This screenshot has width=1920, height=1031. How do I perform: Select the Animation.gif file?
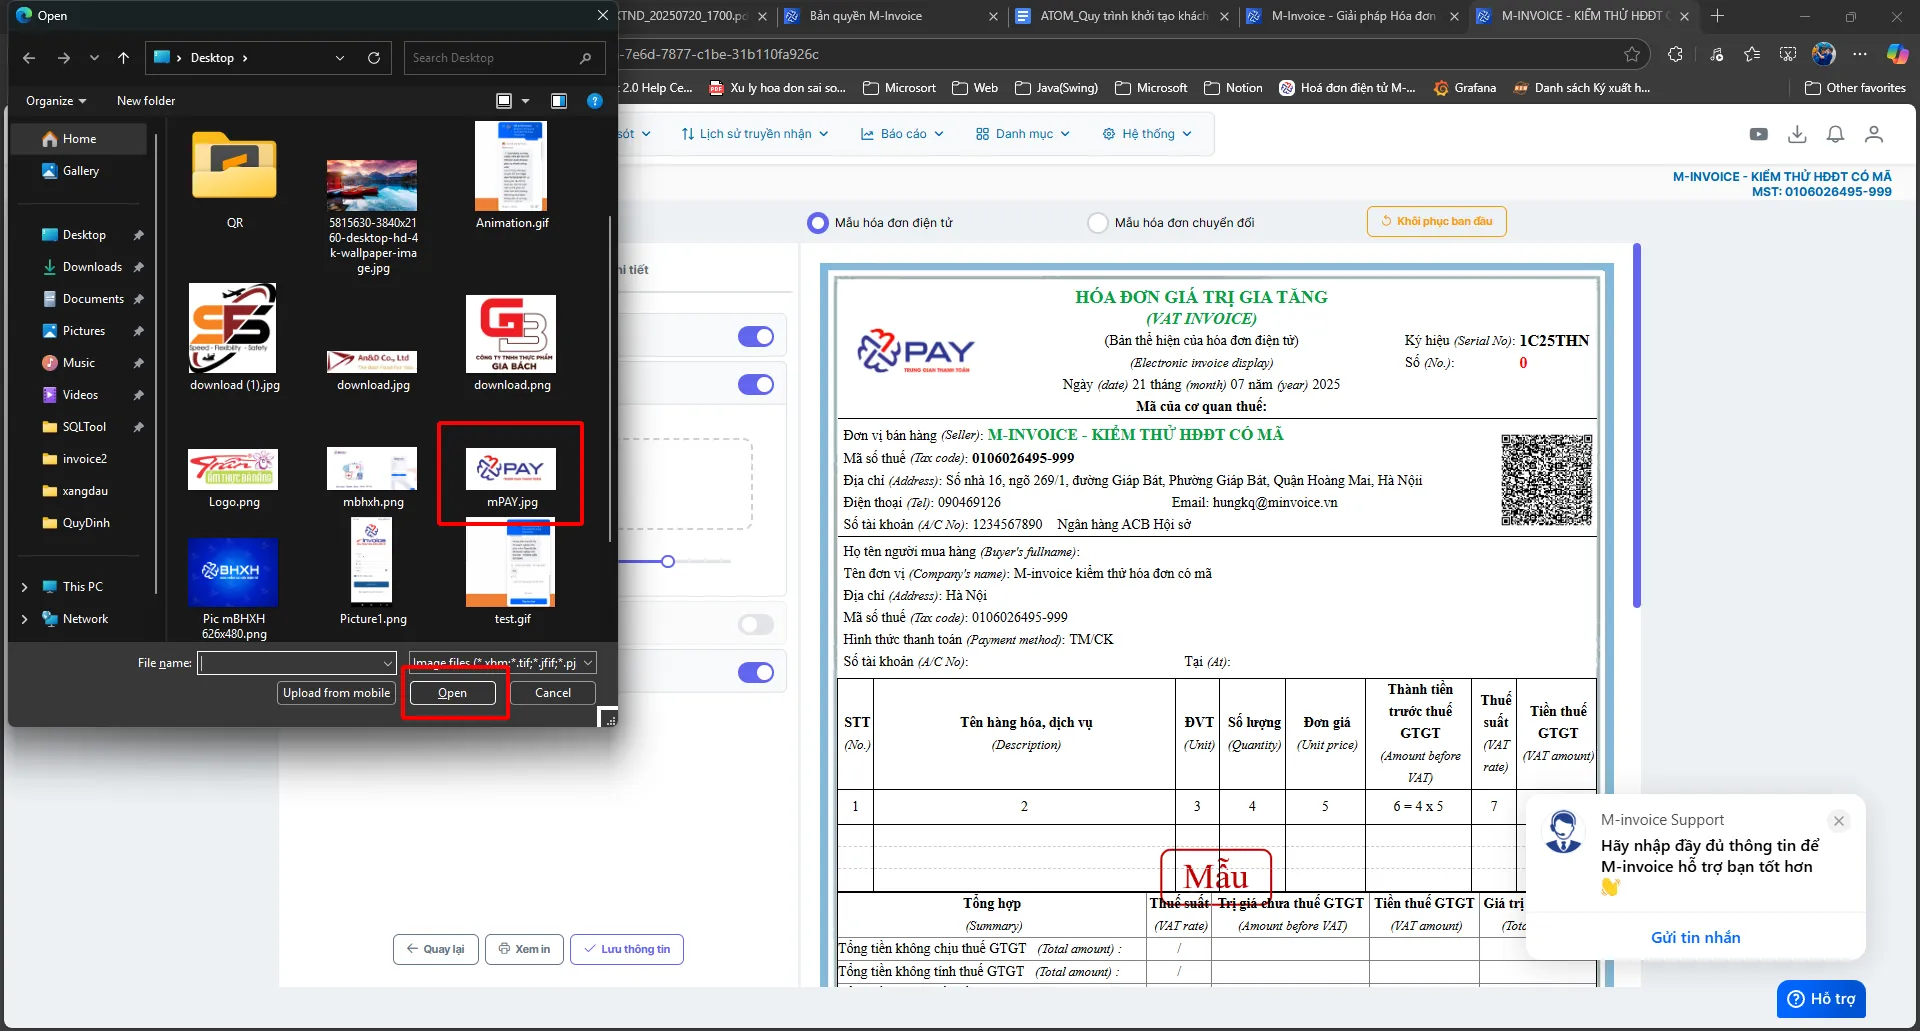(x=512, y=176)
